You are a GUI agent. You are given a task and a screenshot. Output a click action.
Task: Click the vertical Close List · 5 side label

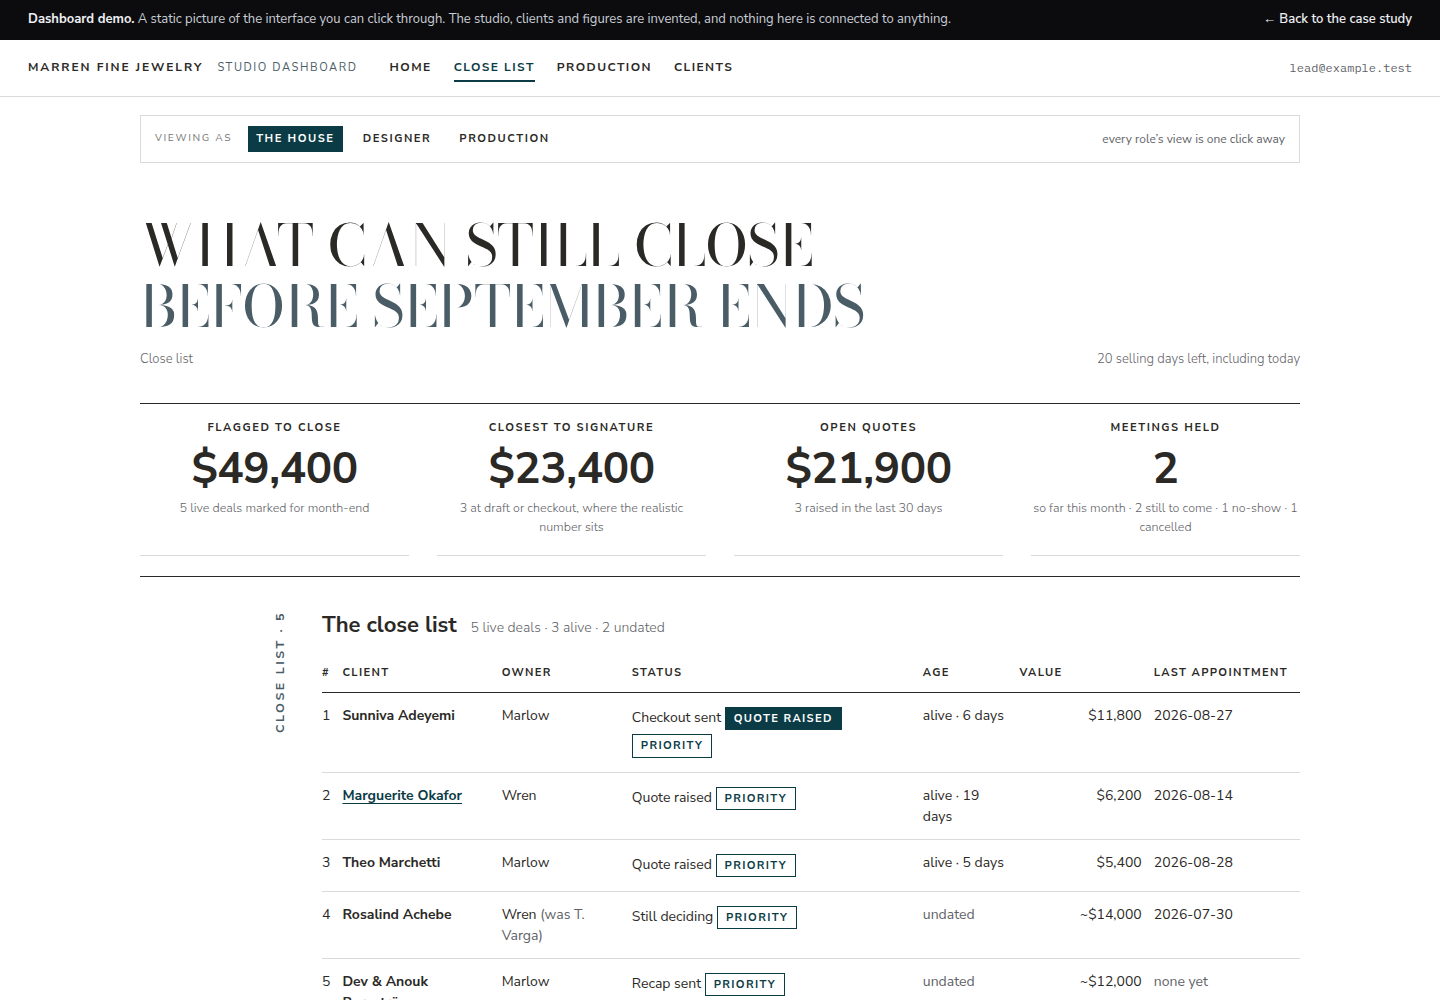coord(280,672)
